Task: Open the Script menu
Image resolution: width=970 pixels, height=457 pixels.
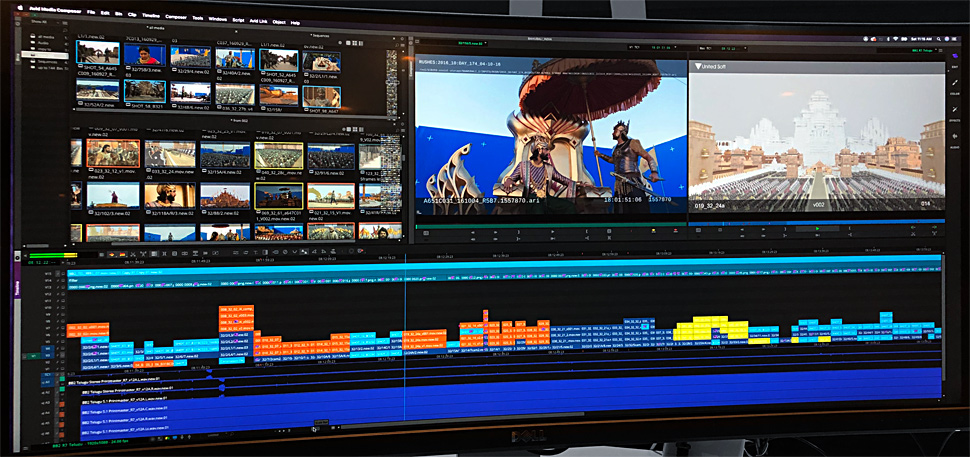Action: point(238,20)
